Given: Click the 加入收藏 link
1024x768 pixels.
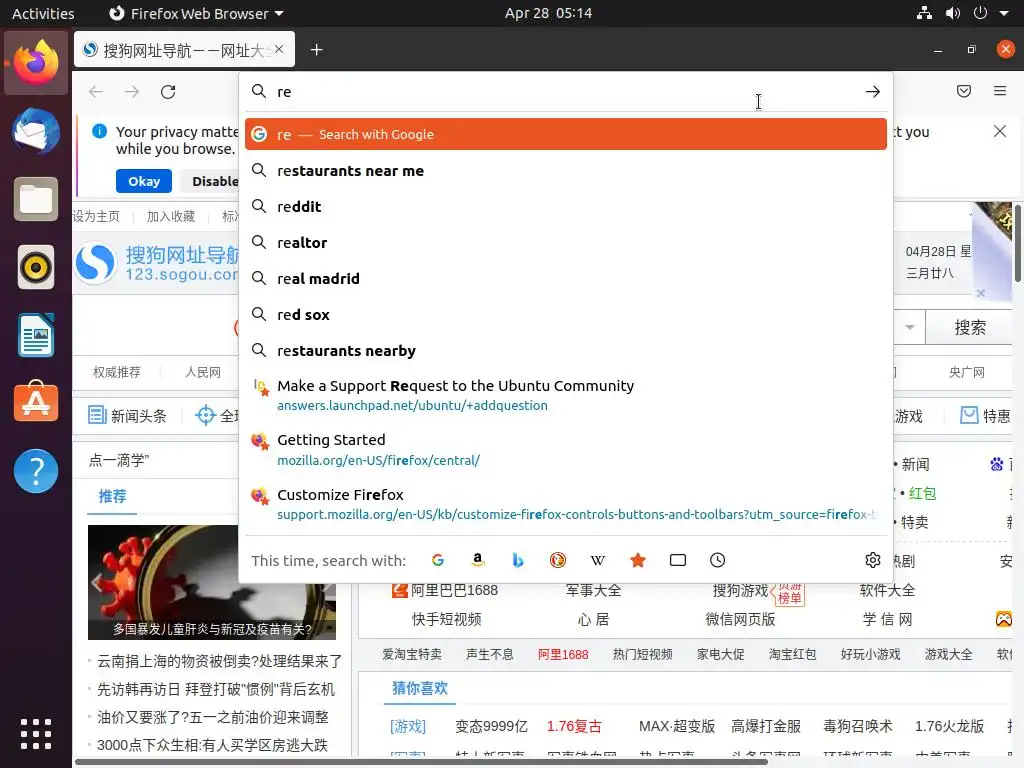Looking at the screenshot, I should [x=170, y=216].
